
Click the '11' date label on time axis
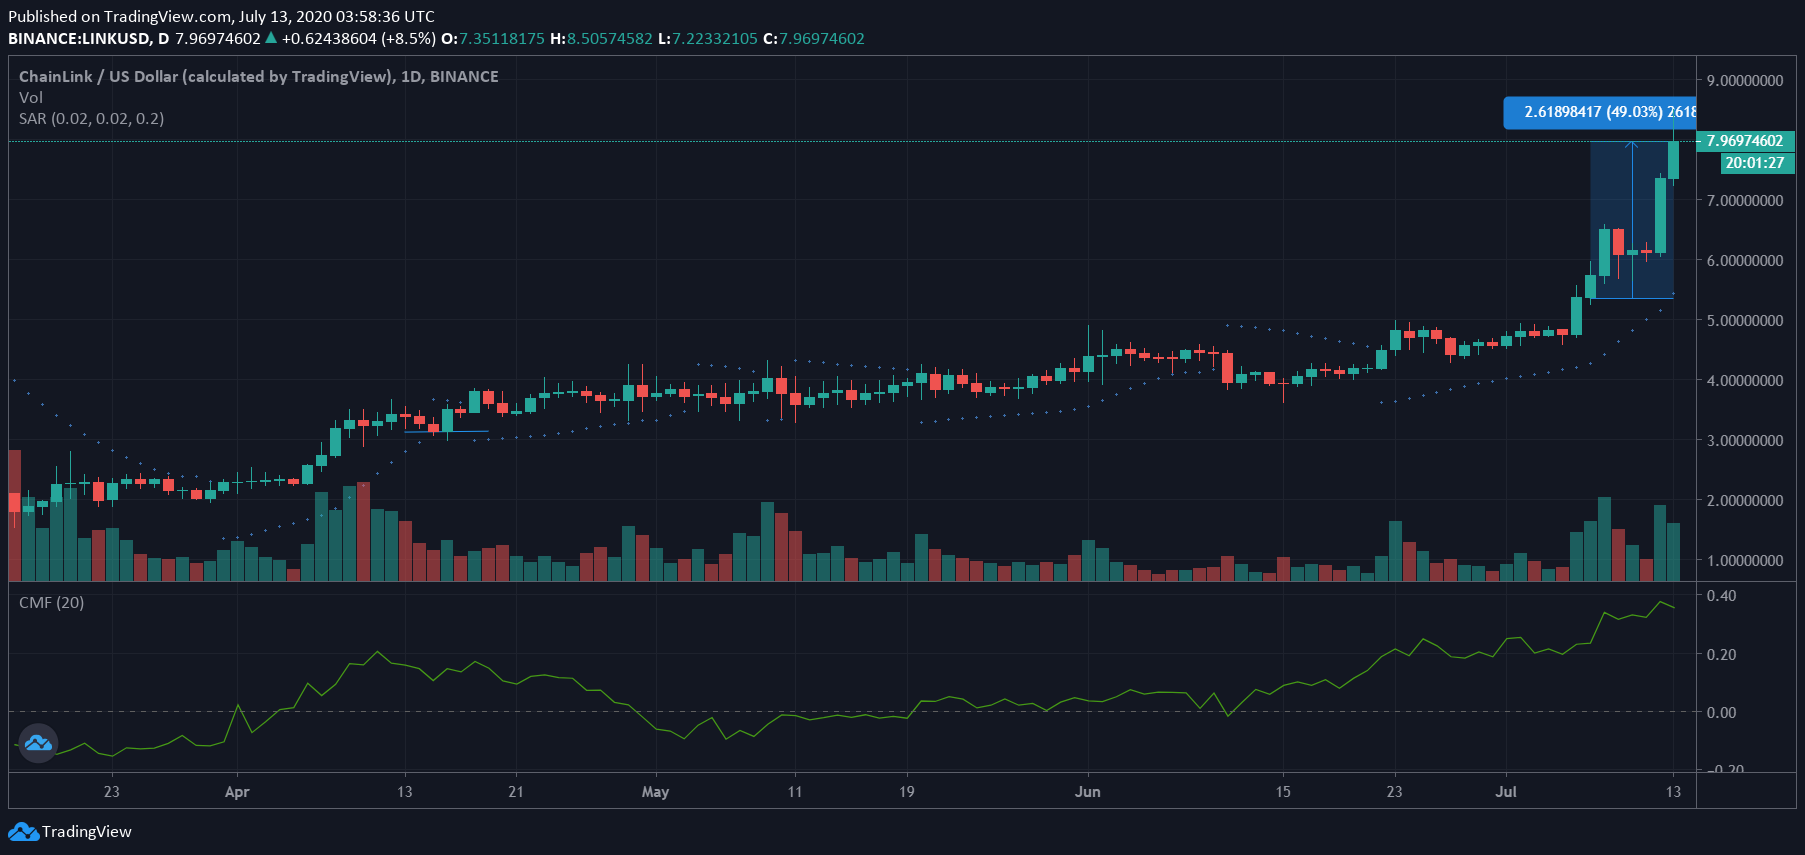(x=795, y=792)
